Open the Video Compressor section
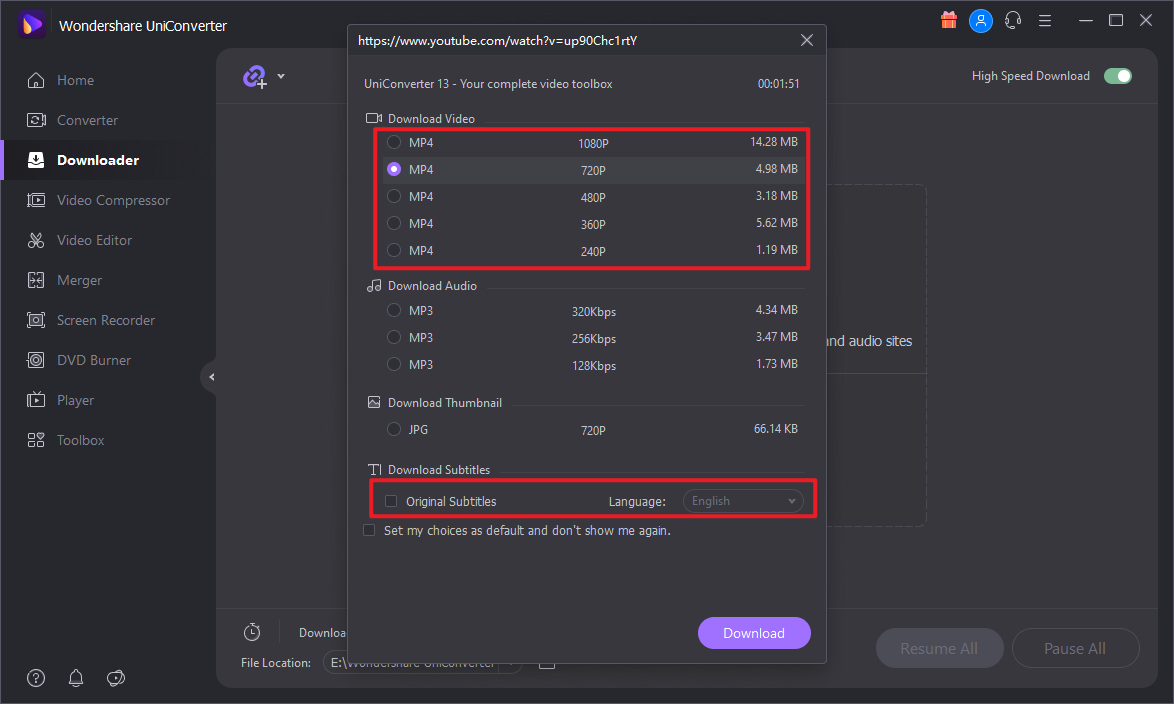This screenshot has height=704, width=1174. click(x=113, y=200)
